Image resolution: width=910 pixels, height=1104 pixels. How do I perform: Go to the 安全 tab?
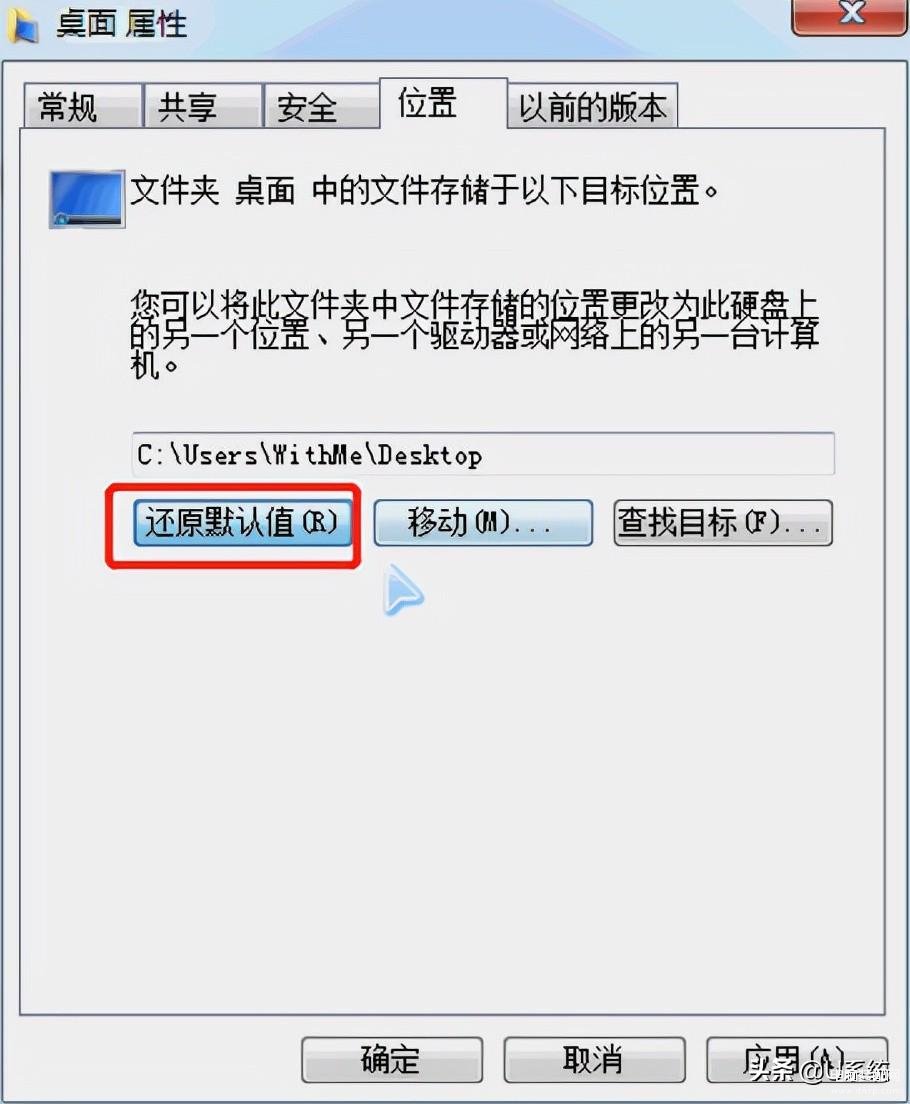(321, 106)
